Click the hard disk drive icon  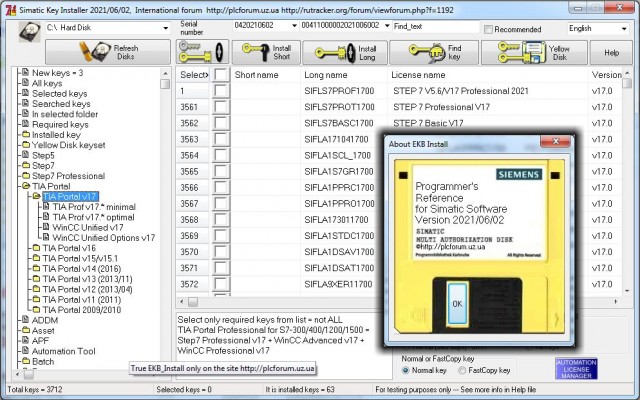pyautogui.click(x=29, y=31)
